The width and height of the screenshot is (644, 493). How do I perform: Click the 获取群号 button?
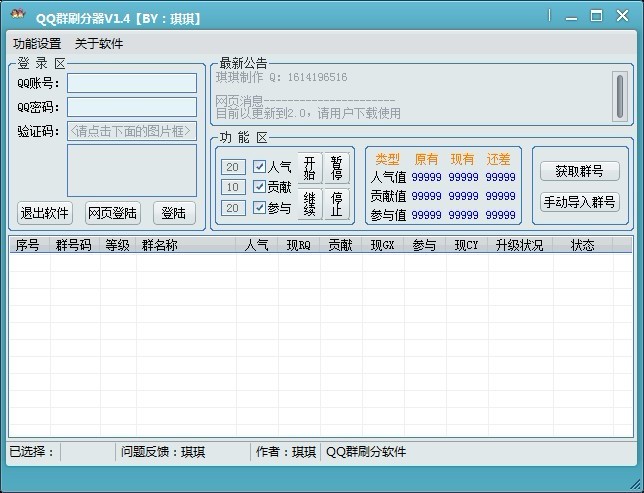point(580,171)
